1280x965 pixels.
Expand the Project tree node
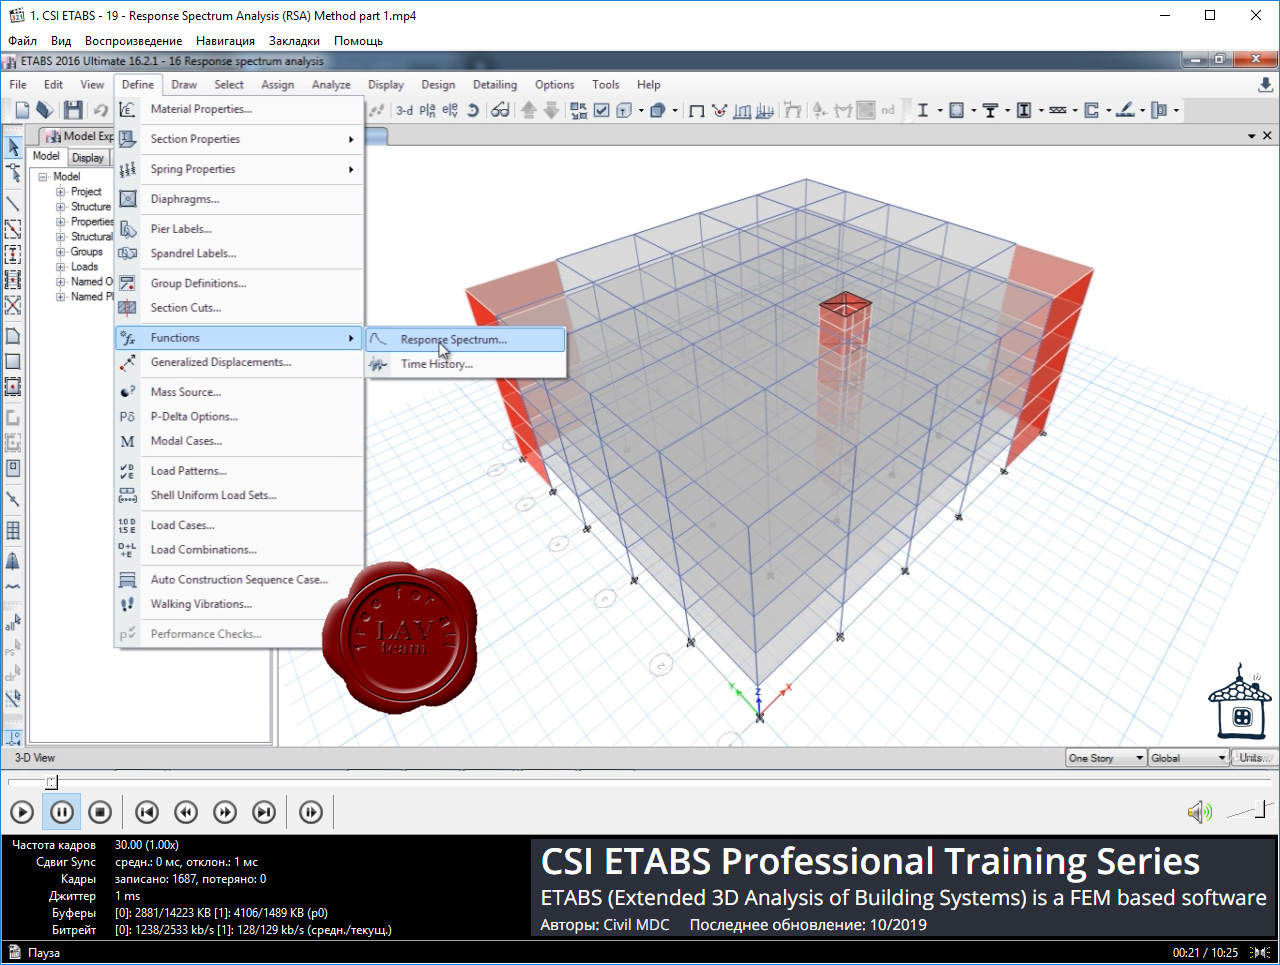coord(60,192)
